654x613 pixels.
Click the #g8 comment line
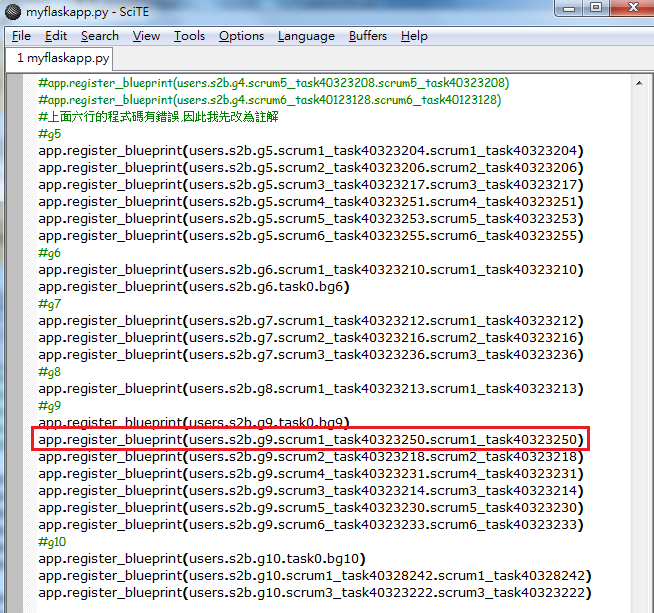coord(50,372)
